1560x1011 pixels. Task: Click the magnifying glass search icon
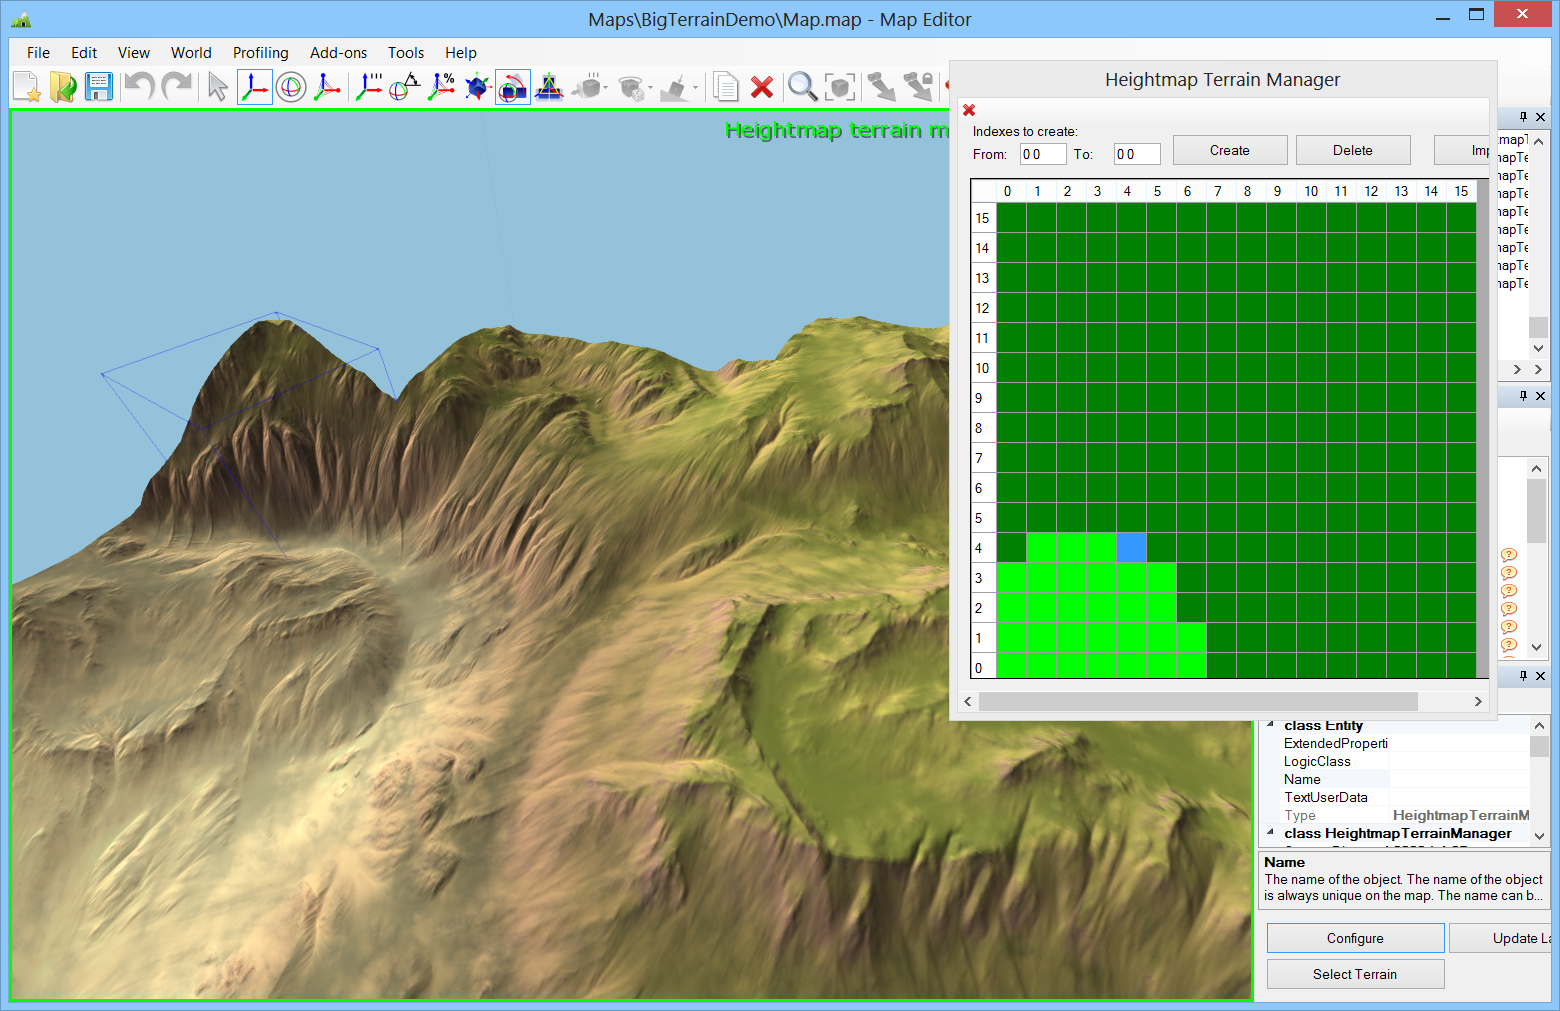[x=802, y=88]
